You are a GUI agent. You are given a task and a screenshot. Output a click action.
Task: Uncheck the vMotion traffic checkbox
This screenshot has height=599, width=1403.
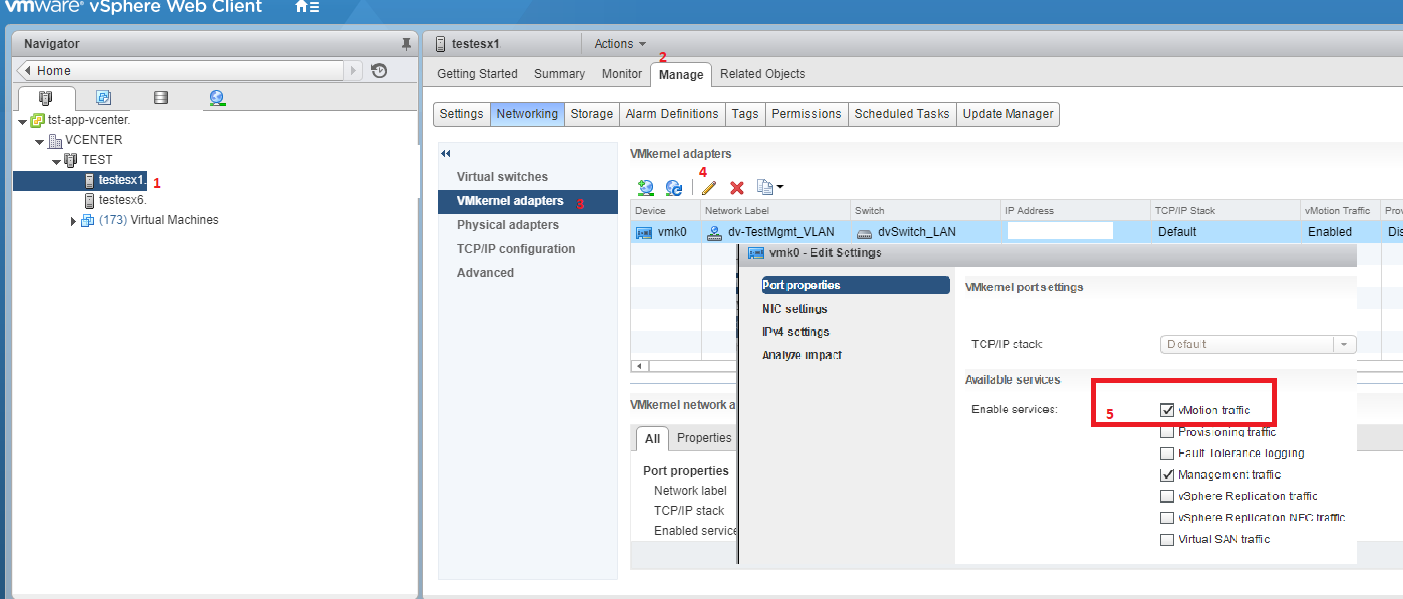[x=1167, y=410]
